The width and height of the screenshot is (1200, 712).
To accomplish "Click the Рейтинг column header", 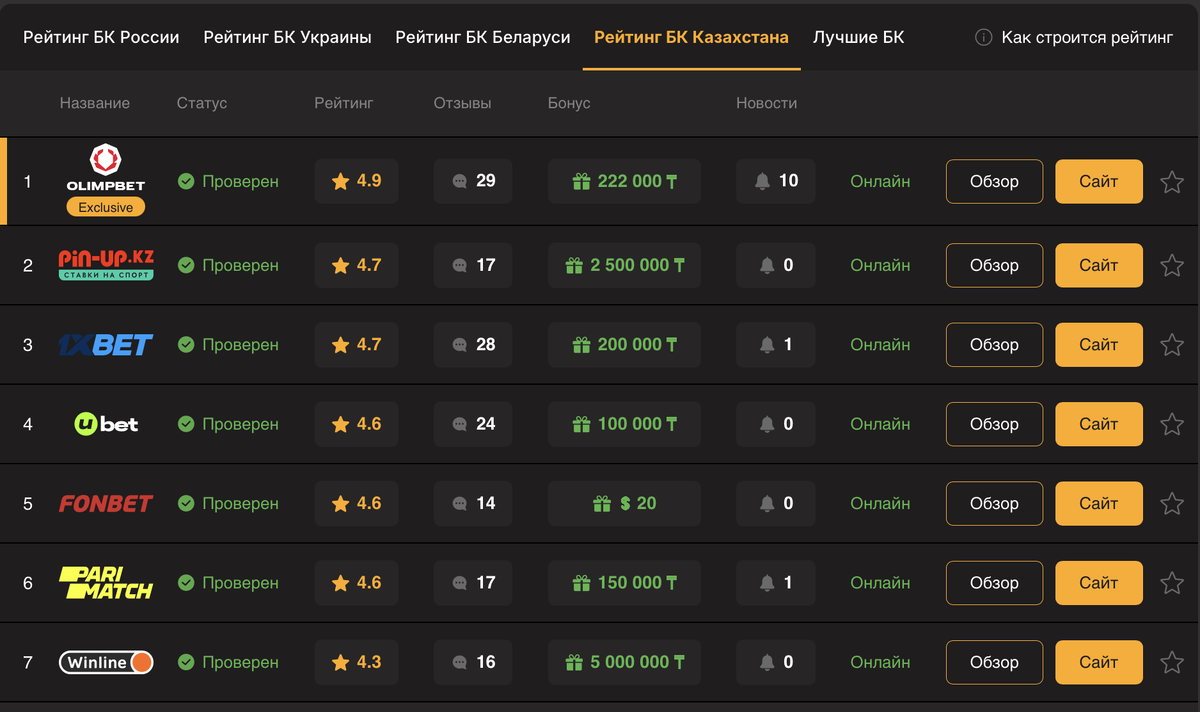I will point(344,103).
